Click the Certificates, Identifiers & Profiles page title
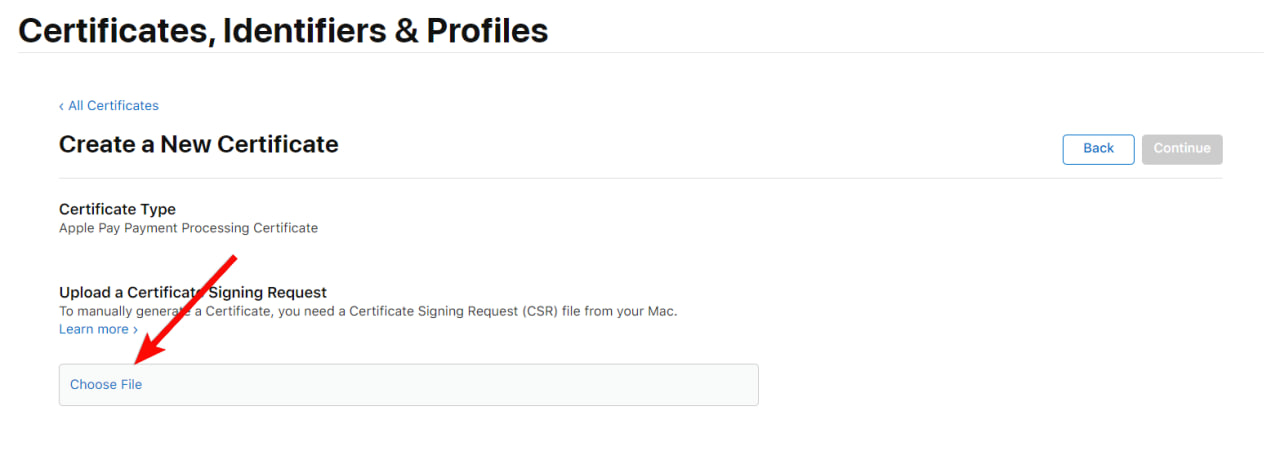1280x455 pixels. coord(283,30)
